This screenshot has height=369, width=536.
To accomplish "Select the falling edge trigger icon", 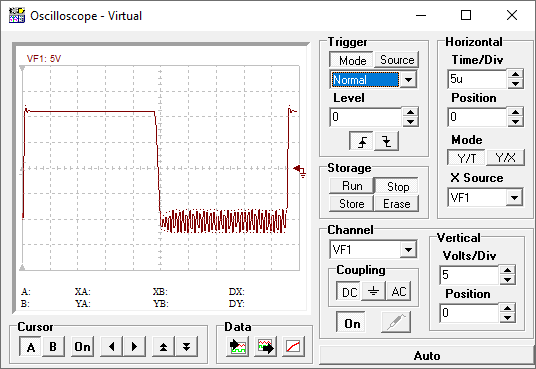I will point(386,141).
